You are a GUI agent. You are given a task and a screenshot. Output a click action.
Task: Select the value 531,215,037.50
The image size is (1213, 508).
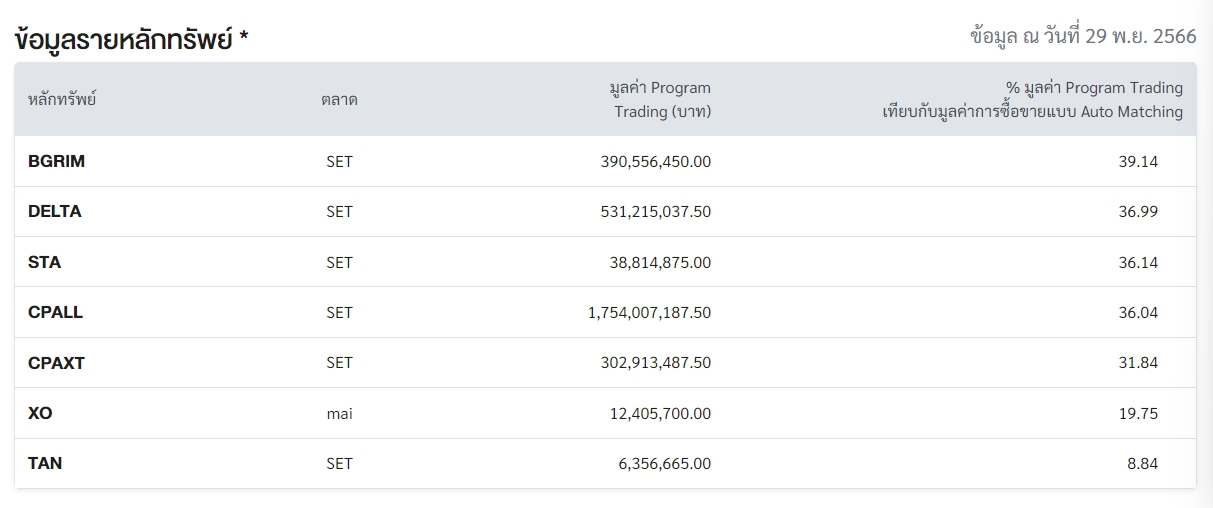click(656, 212)
